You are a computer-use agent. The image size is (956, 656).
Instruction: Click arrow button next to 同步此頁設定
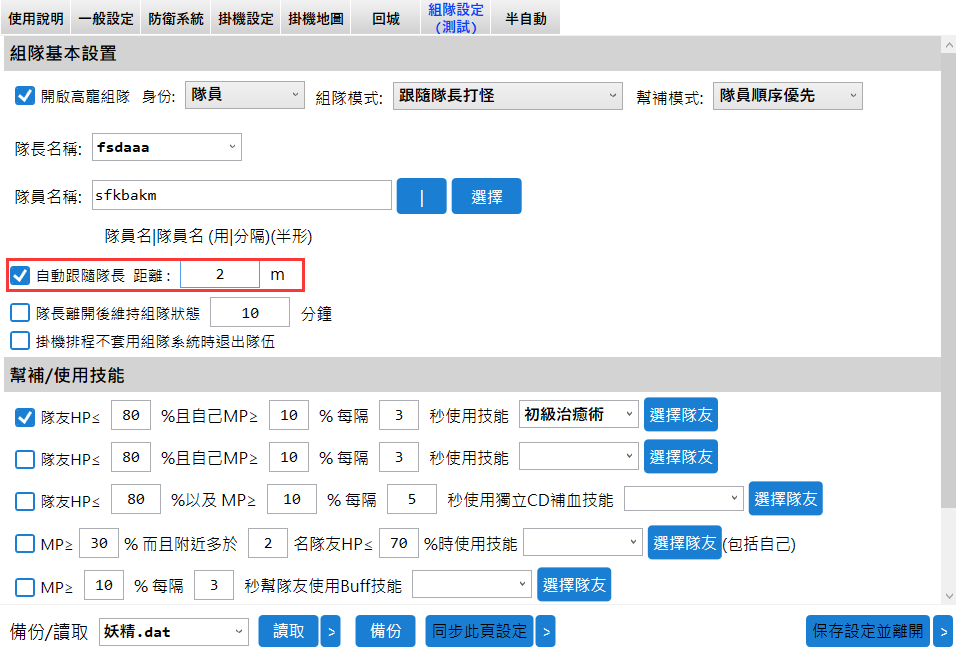pos(545,631)
